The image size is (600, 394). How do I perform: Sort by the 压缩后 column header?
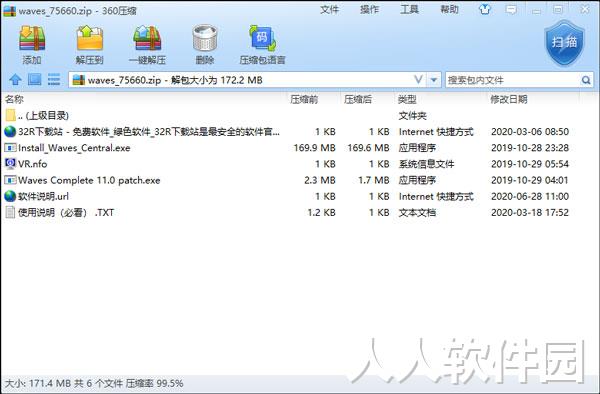(358, 99)
